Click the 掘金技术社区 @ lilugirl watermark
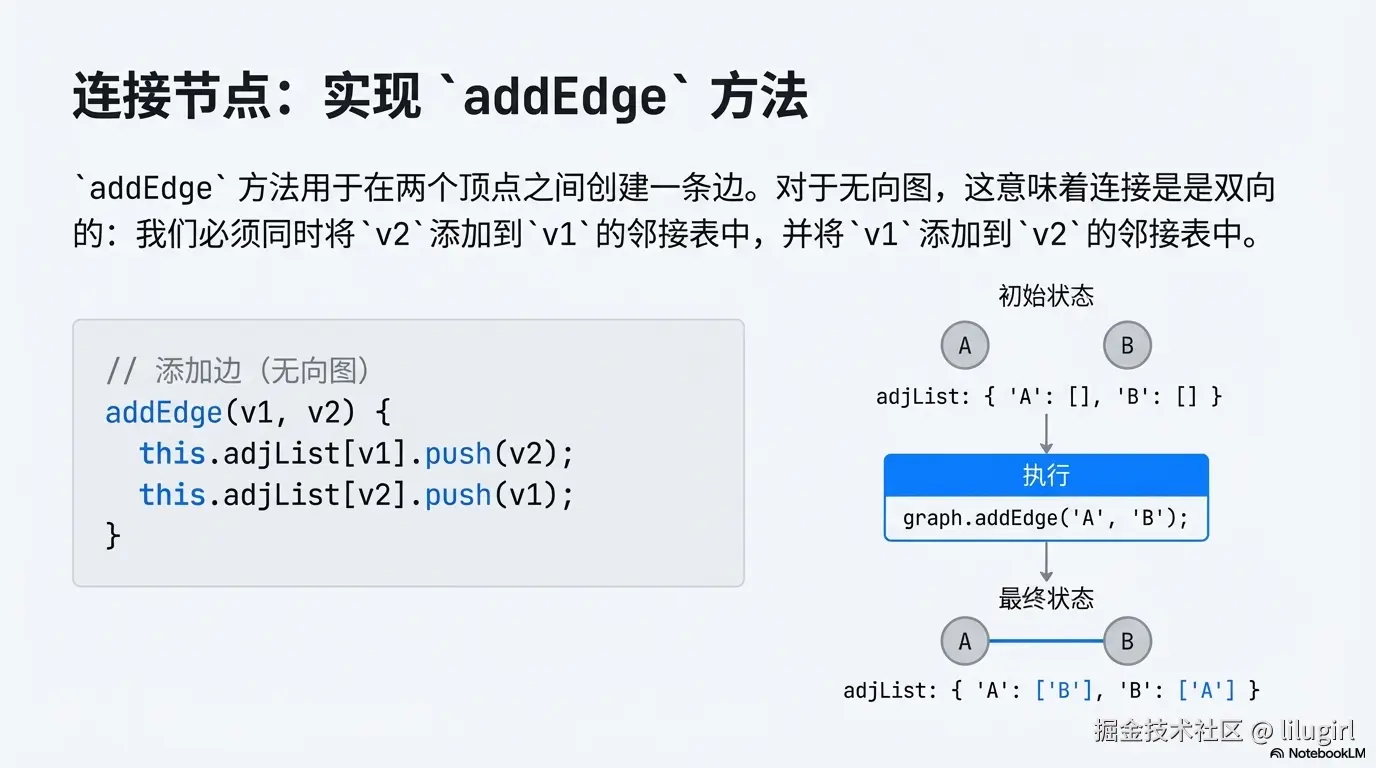This screenshot has width=1376, height=768. click(x=1224, y=732)
